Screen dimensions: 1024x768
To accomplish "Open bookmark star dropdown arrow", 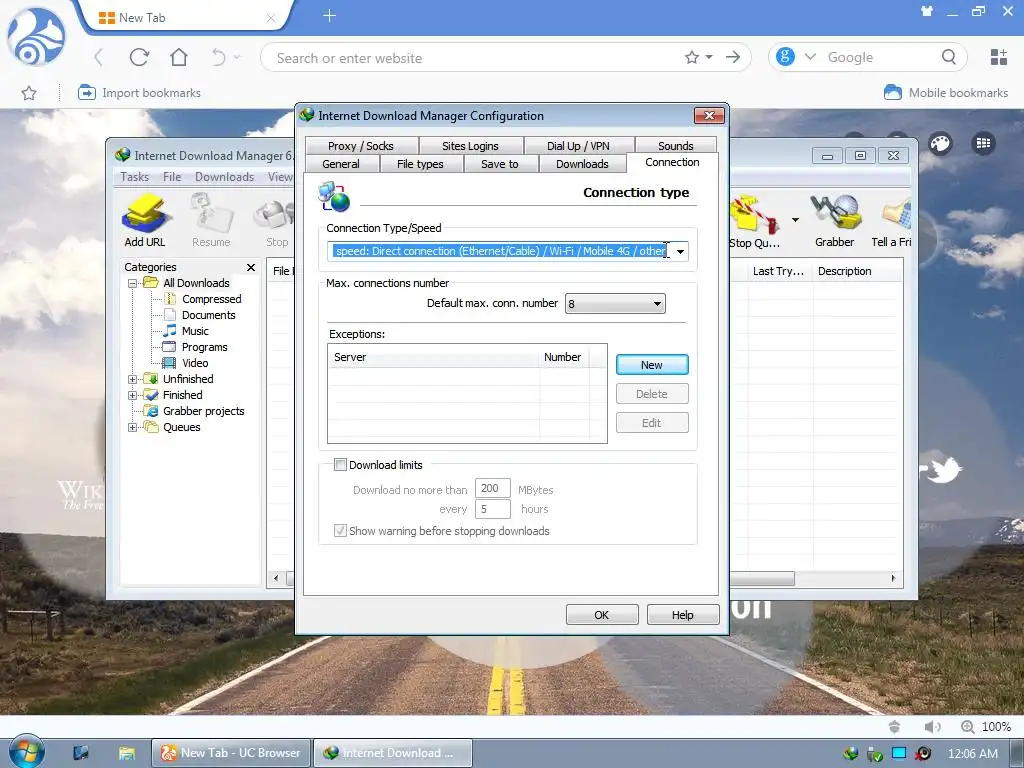I will [x=709, y=57].
